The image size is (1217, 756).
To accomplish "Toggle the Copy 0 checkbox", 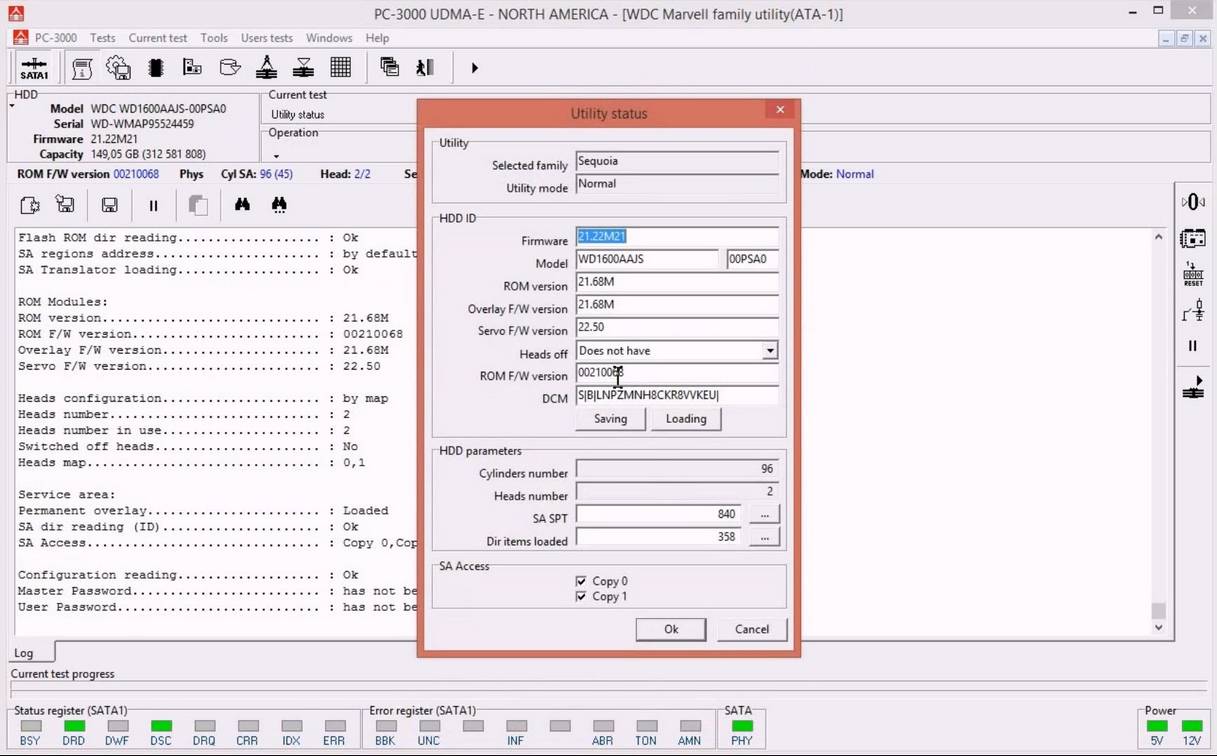I will (581, 581).
